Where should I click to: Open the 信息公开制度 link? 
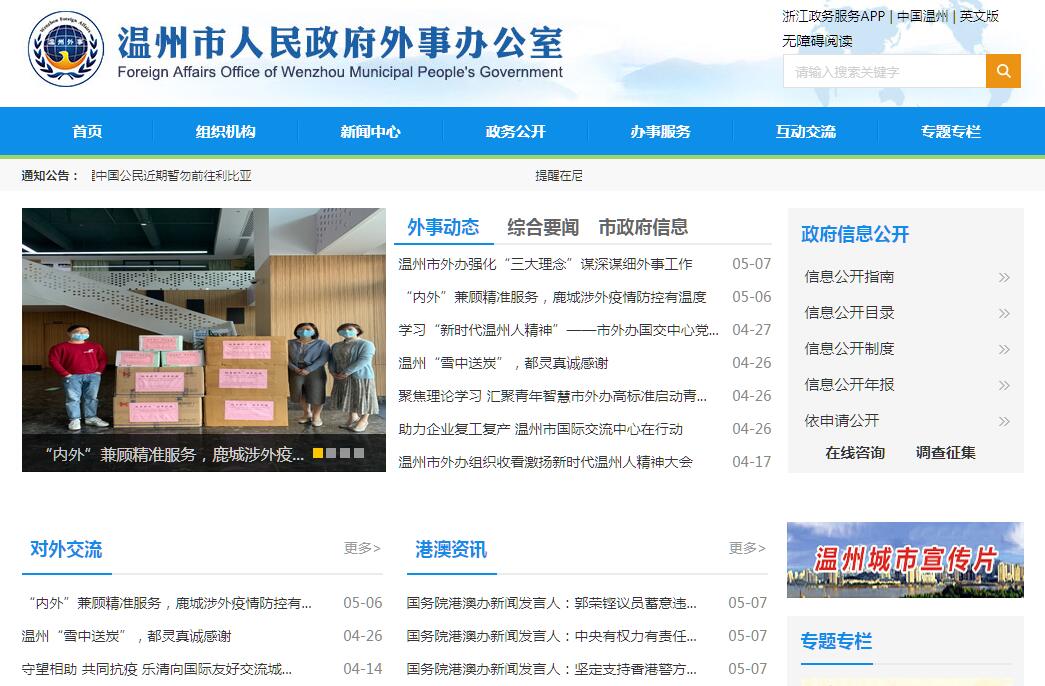pos(849,349)
